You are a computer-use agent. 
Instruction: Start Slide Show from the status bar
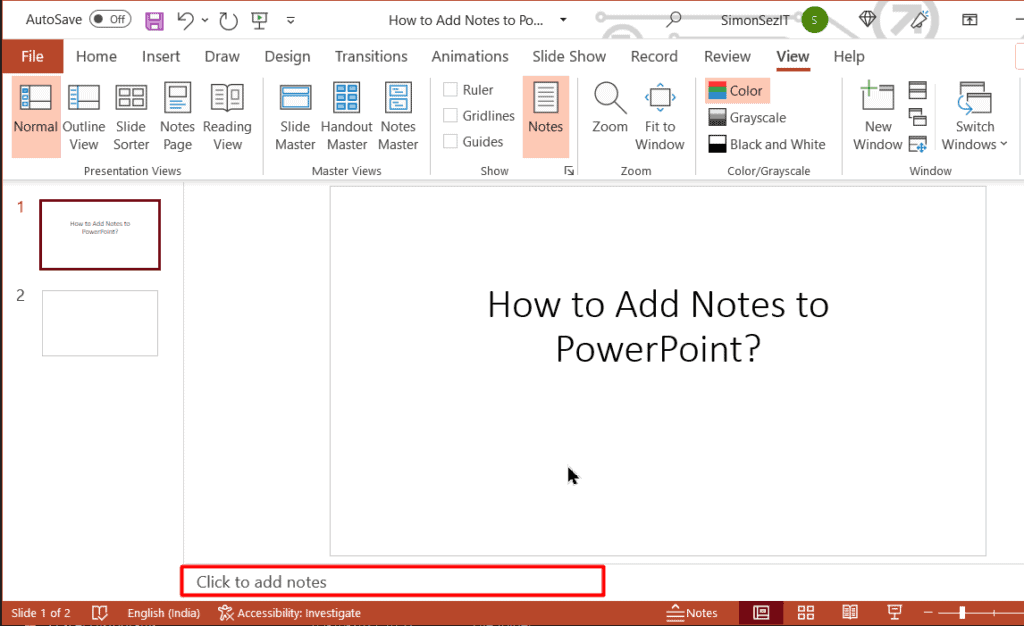[x=893, y=612]
